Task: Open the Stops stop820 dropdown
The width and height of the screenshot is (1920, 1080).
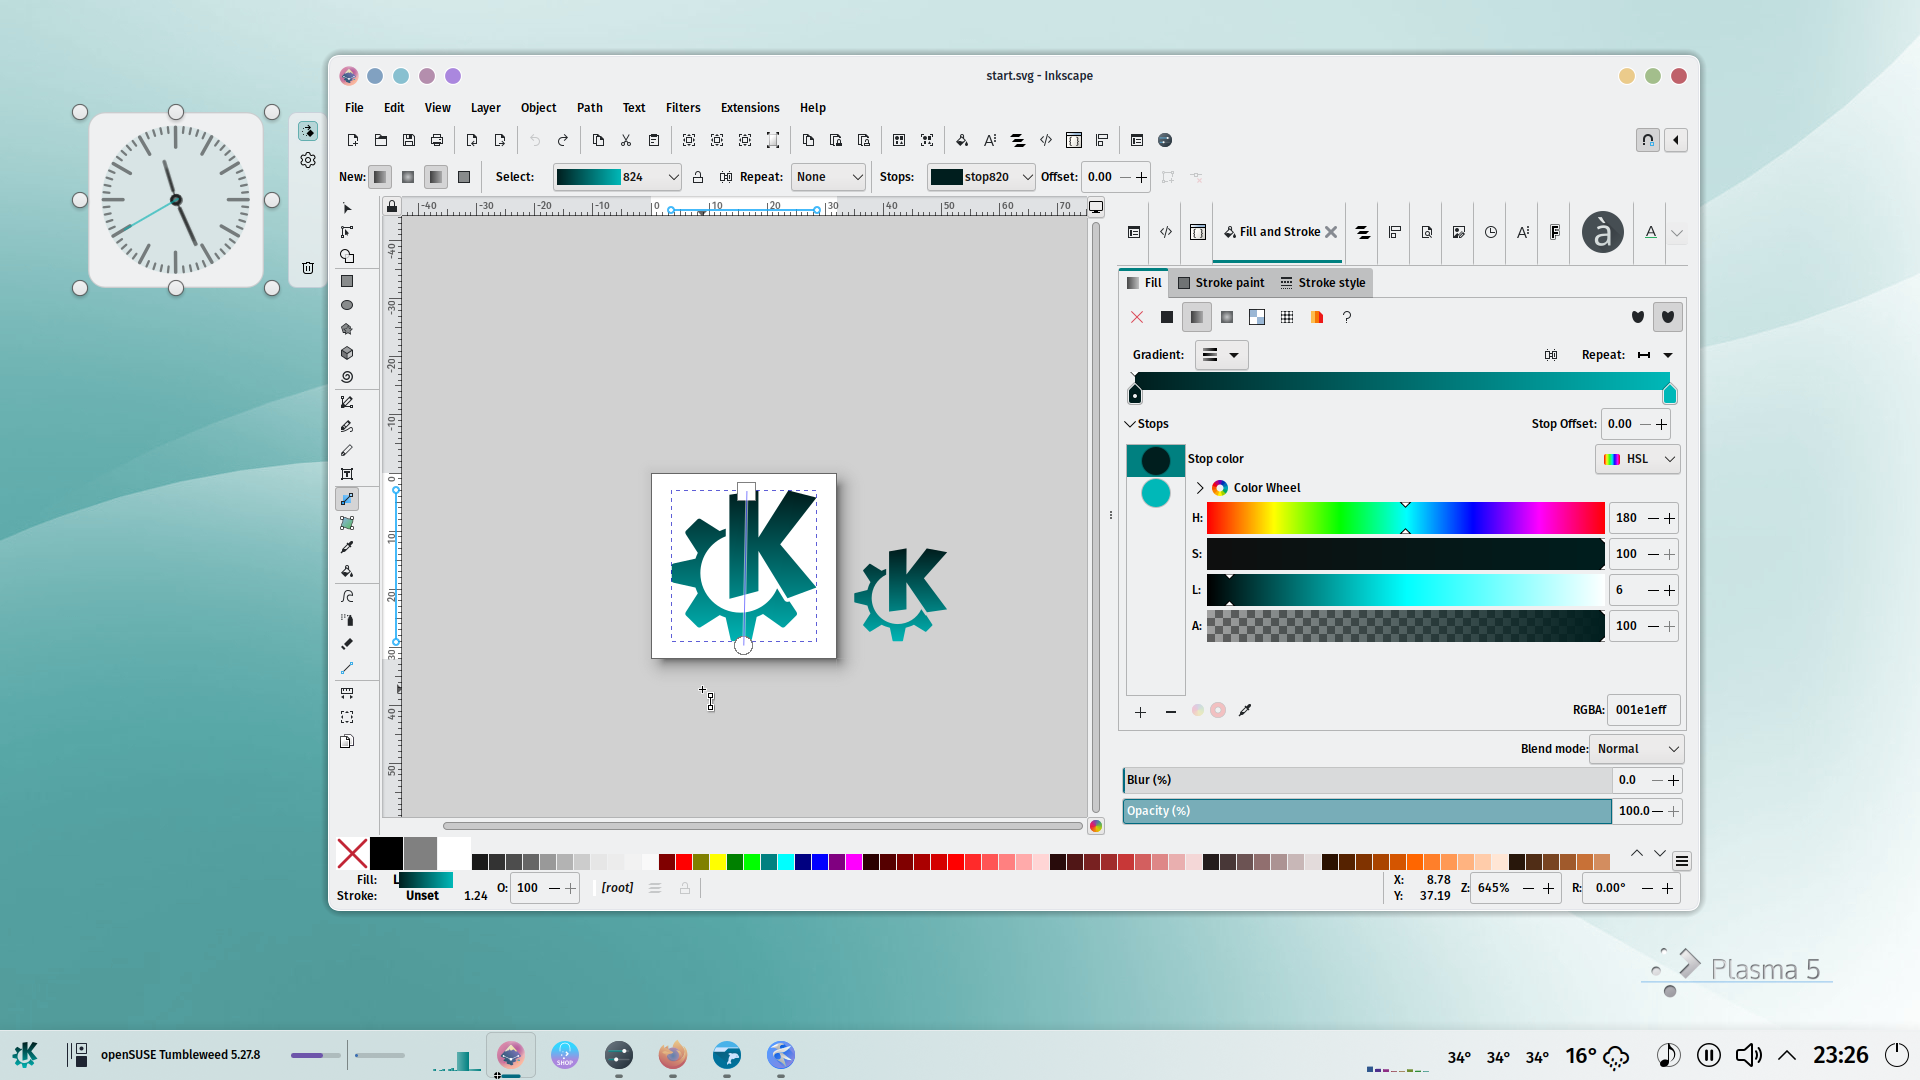Action: (981, 177)
